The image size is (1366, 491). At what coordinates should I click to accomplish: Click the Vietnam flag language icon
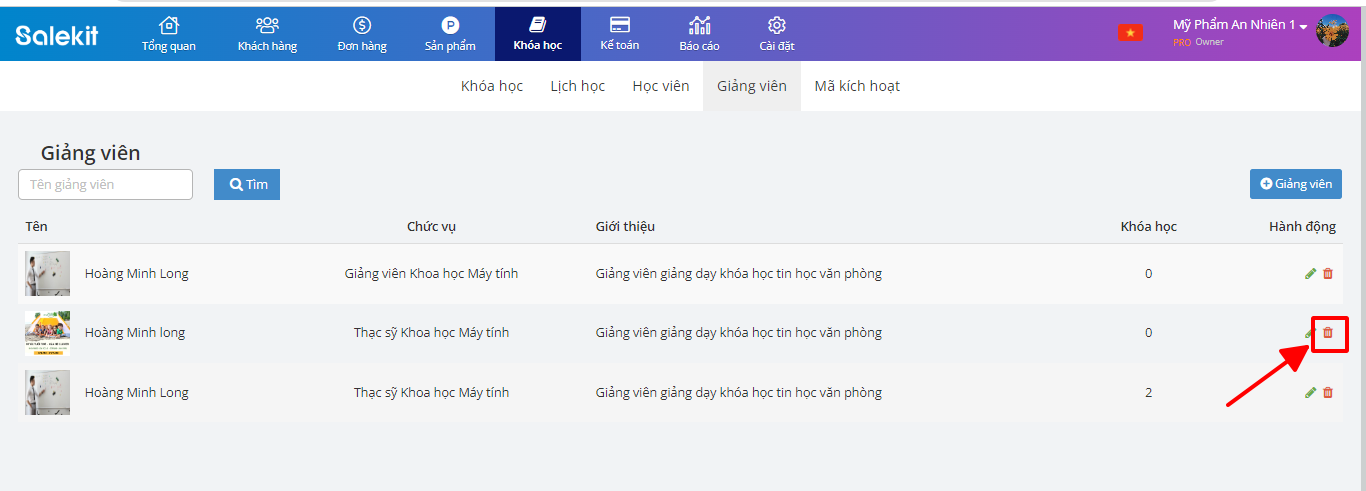pyautogui.click(x=1130, y=33)
